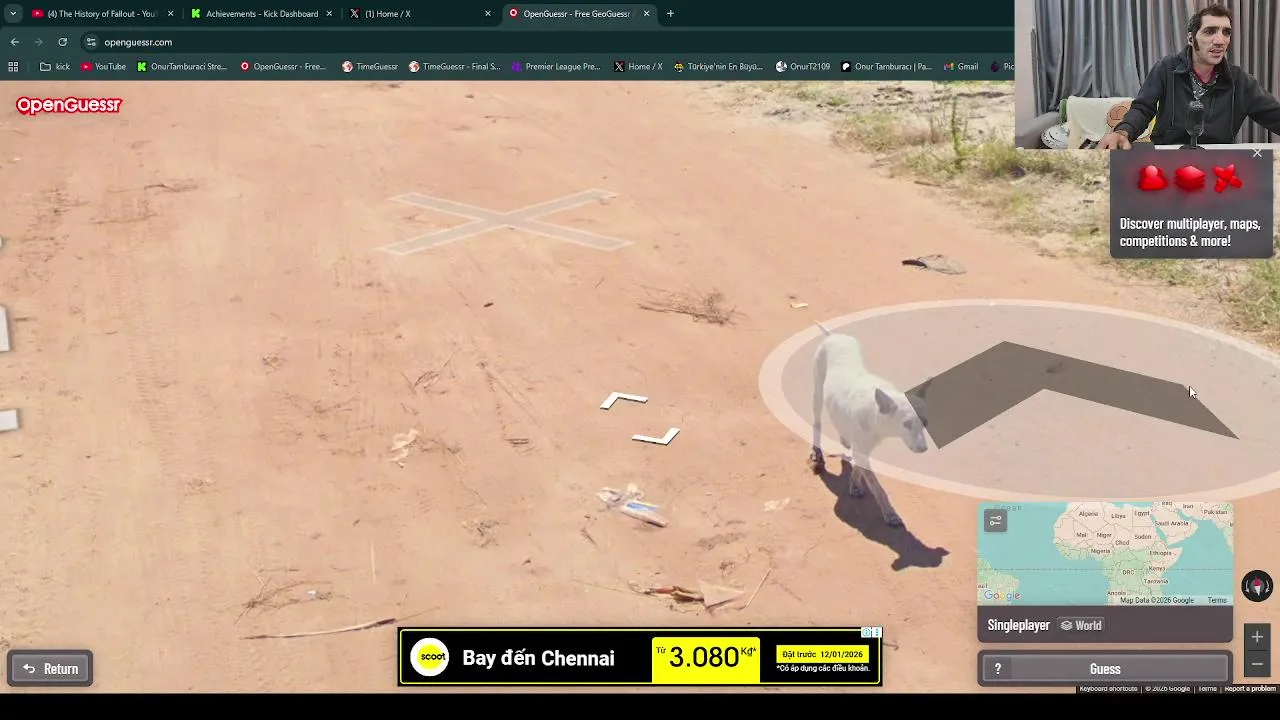Select the OpenGuessr - Free GeoGuessr tab
This screenshot has height=720, width=1280.
tap(572, 14)
